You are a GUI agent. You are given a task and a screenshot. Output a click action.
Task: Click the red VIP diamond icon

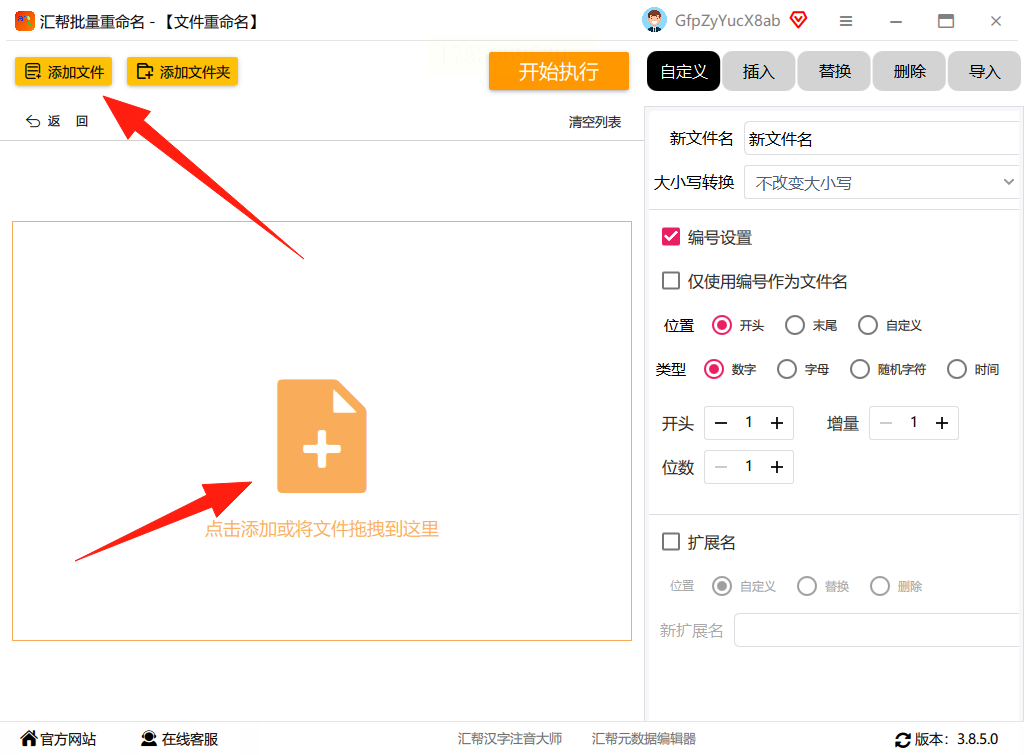(798, 20)
